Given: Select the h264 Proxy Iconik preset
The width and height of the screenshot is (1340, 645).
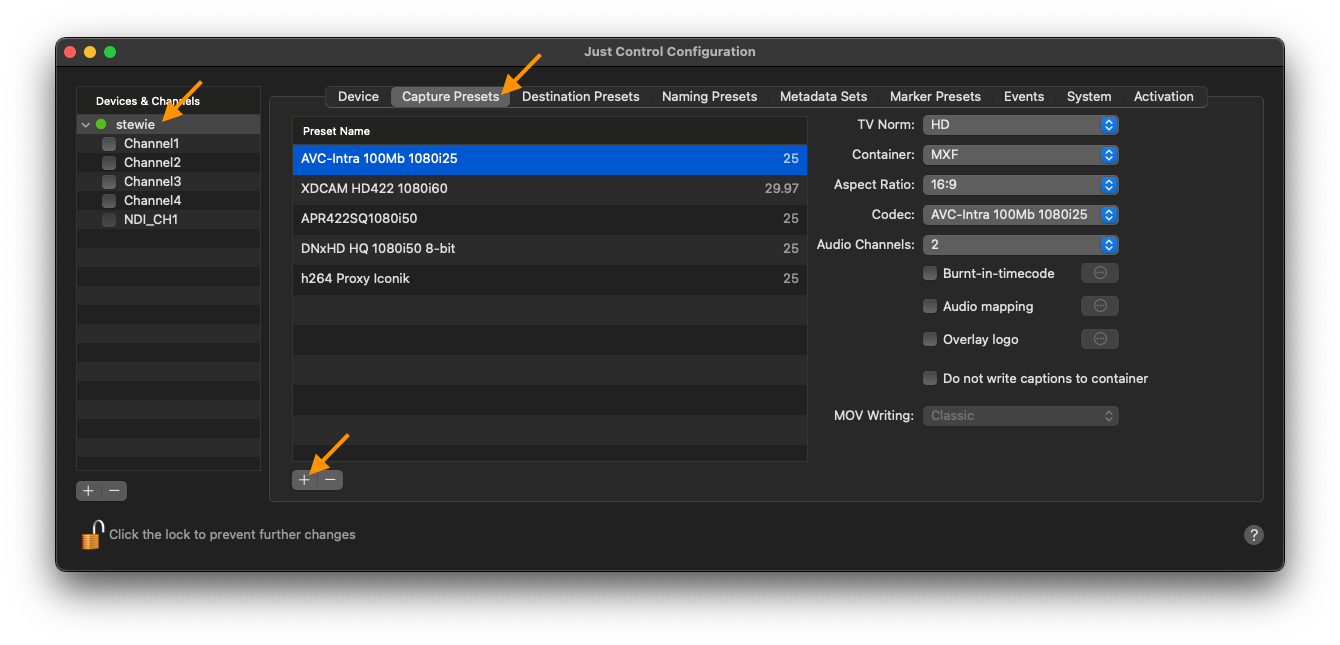Looking at the screenshot, I should pos(550,279).
